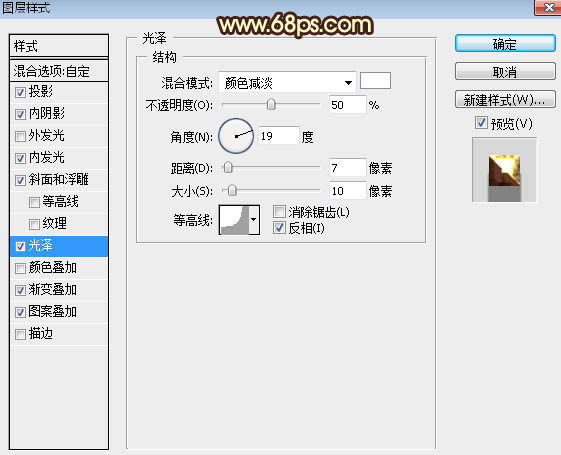Toggle the 斜面和浮雕 bevel checkbox
The height and width of the screenshot is (455, 561).
point(20,181)
